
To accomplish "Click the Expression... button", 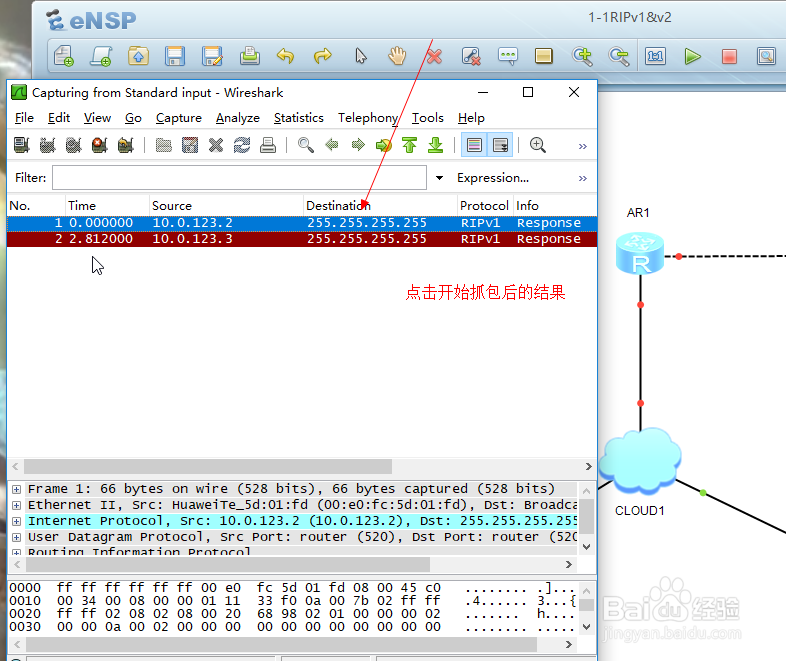I will 493,178.
